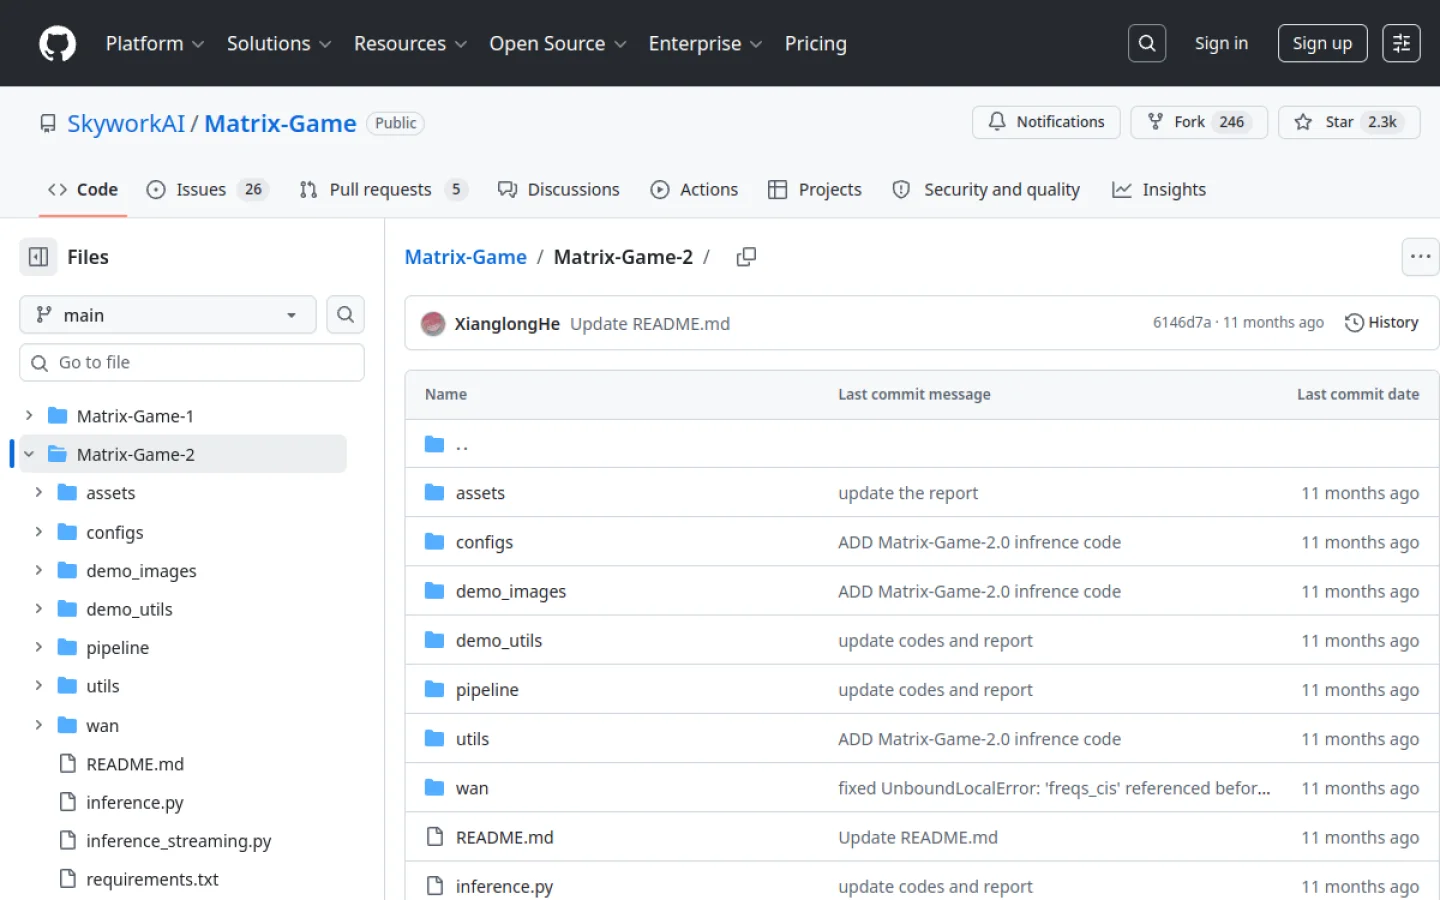Screen dimensions: 1440x900
Task: Expand the Enterprise menu
Action: [x=705, y=44]
